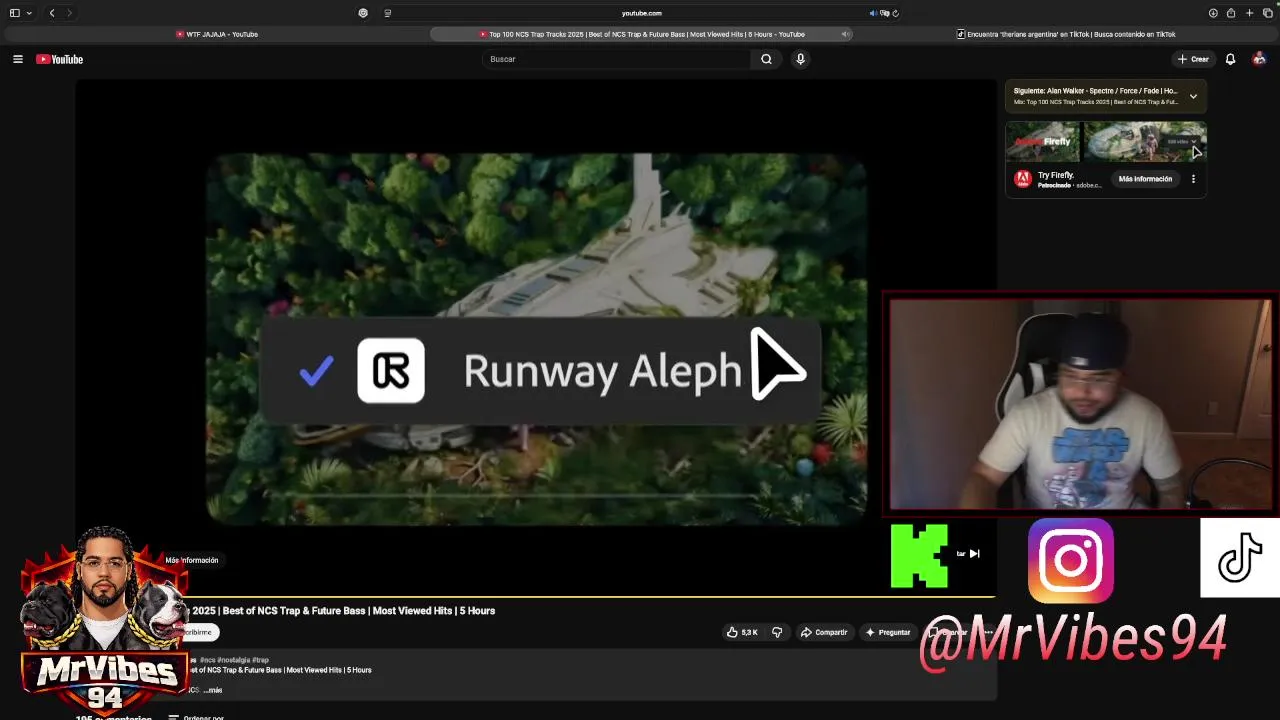Screen dimensions: 1280x720
Task: Click the Safari forward arrow
Action: [x=69, y=13]
